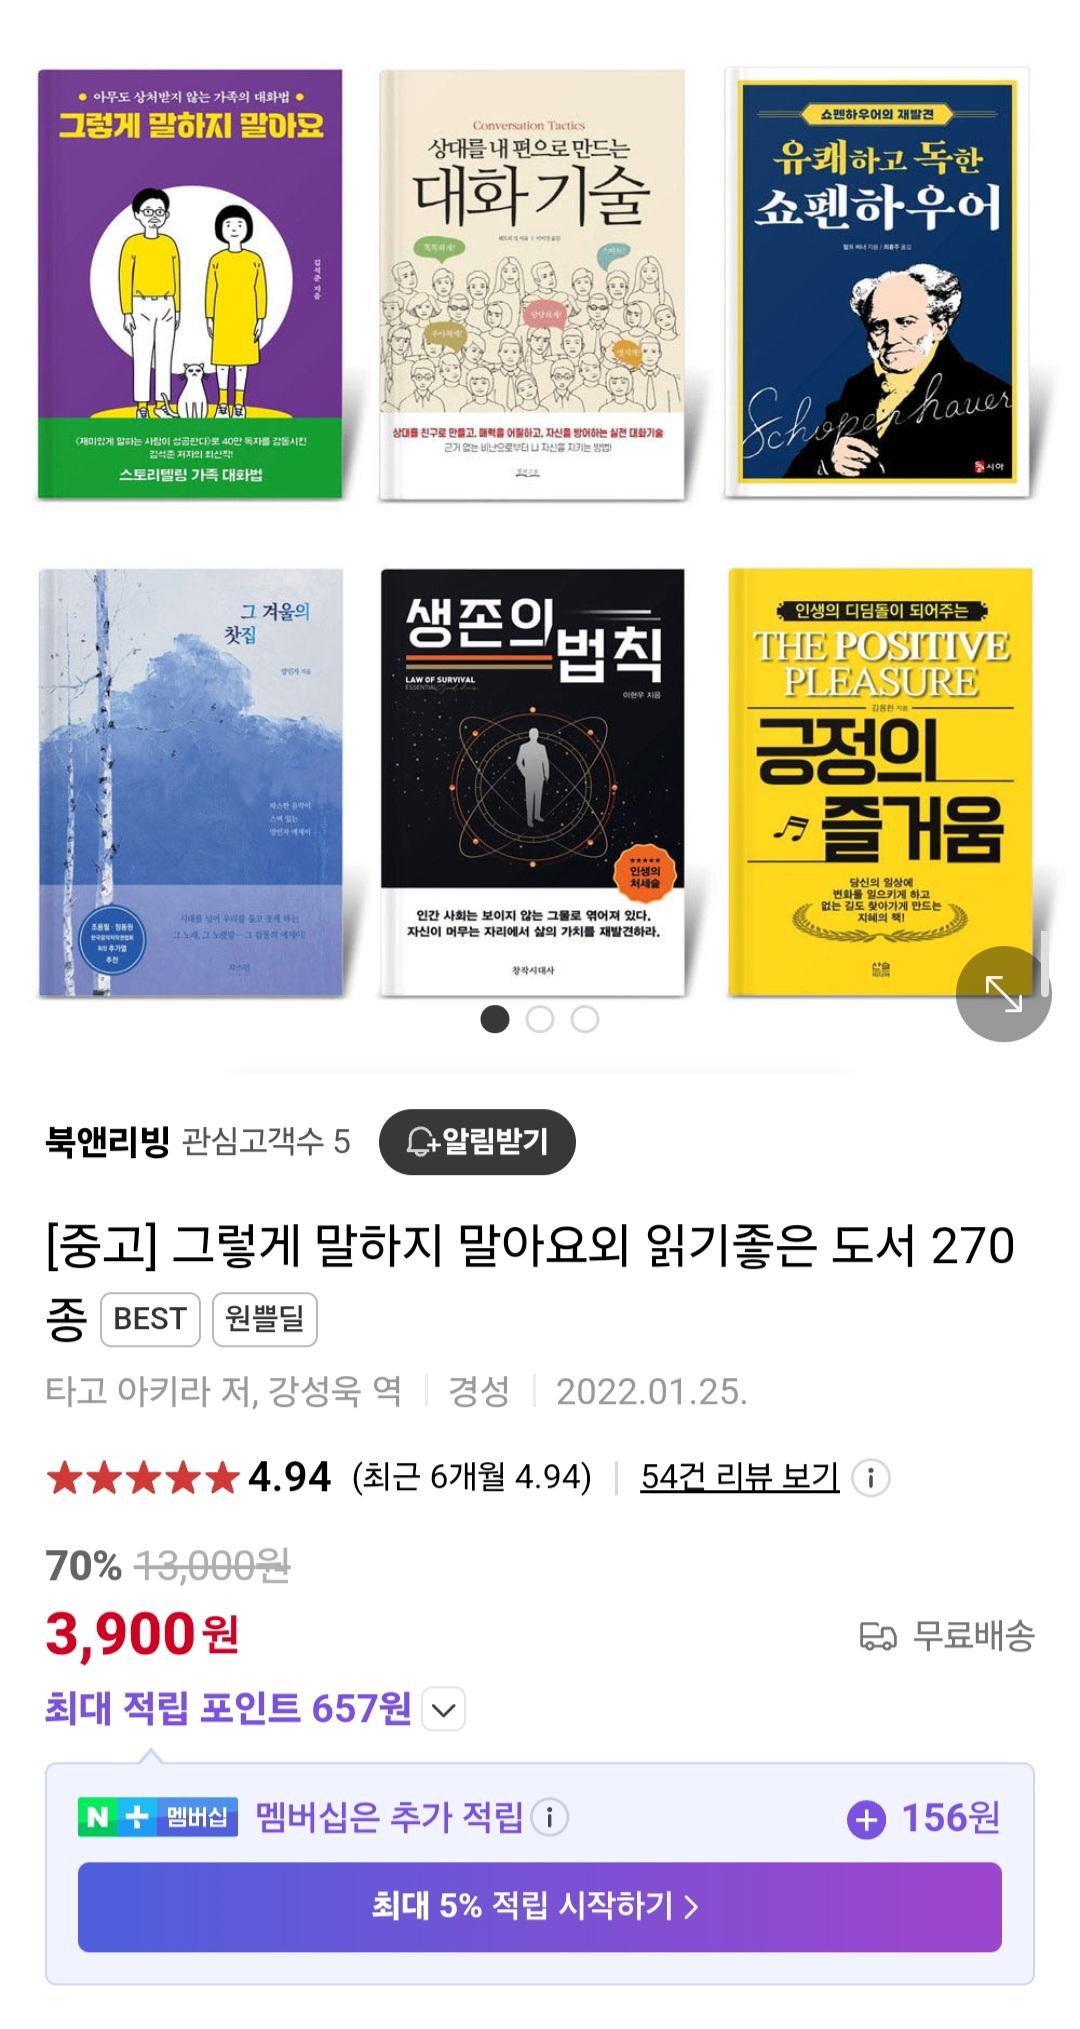Click the membership info circle icon

point(549,1817)
